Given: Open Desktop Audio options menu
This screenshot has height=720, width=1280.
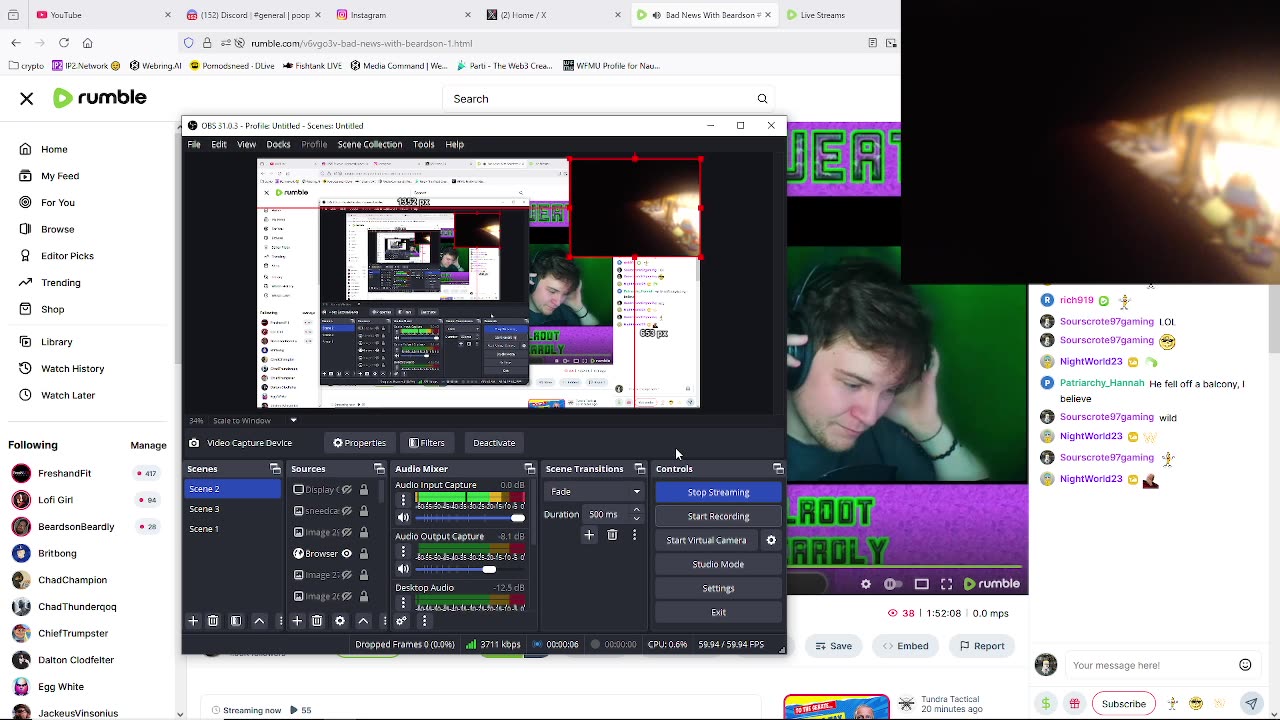Looking at the screenshot, I should click(x=403, y=602).
